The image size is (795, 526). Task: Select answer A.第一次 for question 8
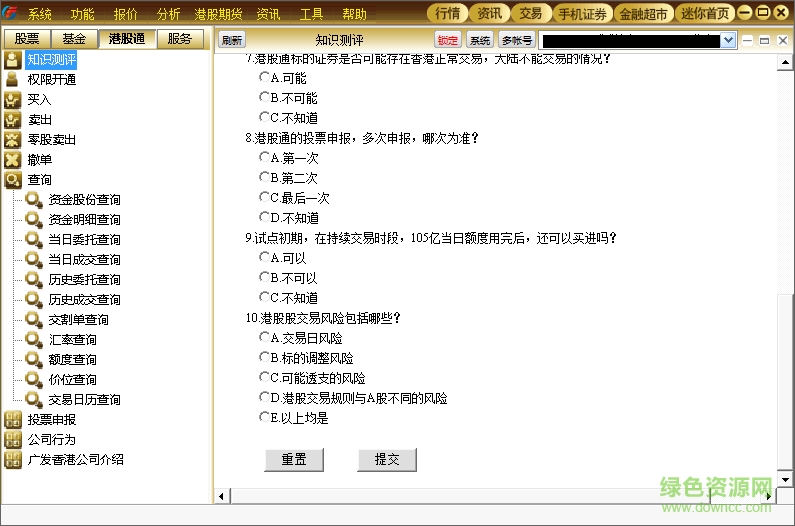(x=264, y=157)
